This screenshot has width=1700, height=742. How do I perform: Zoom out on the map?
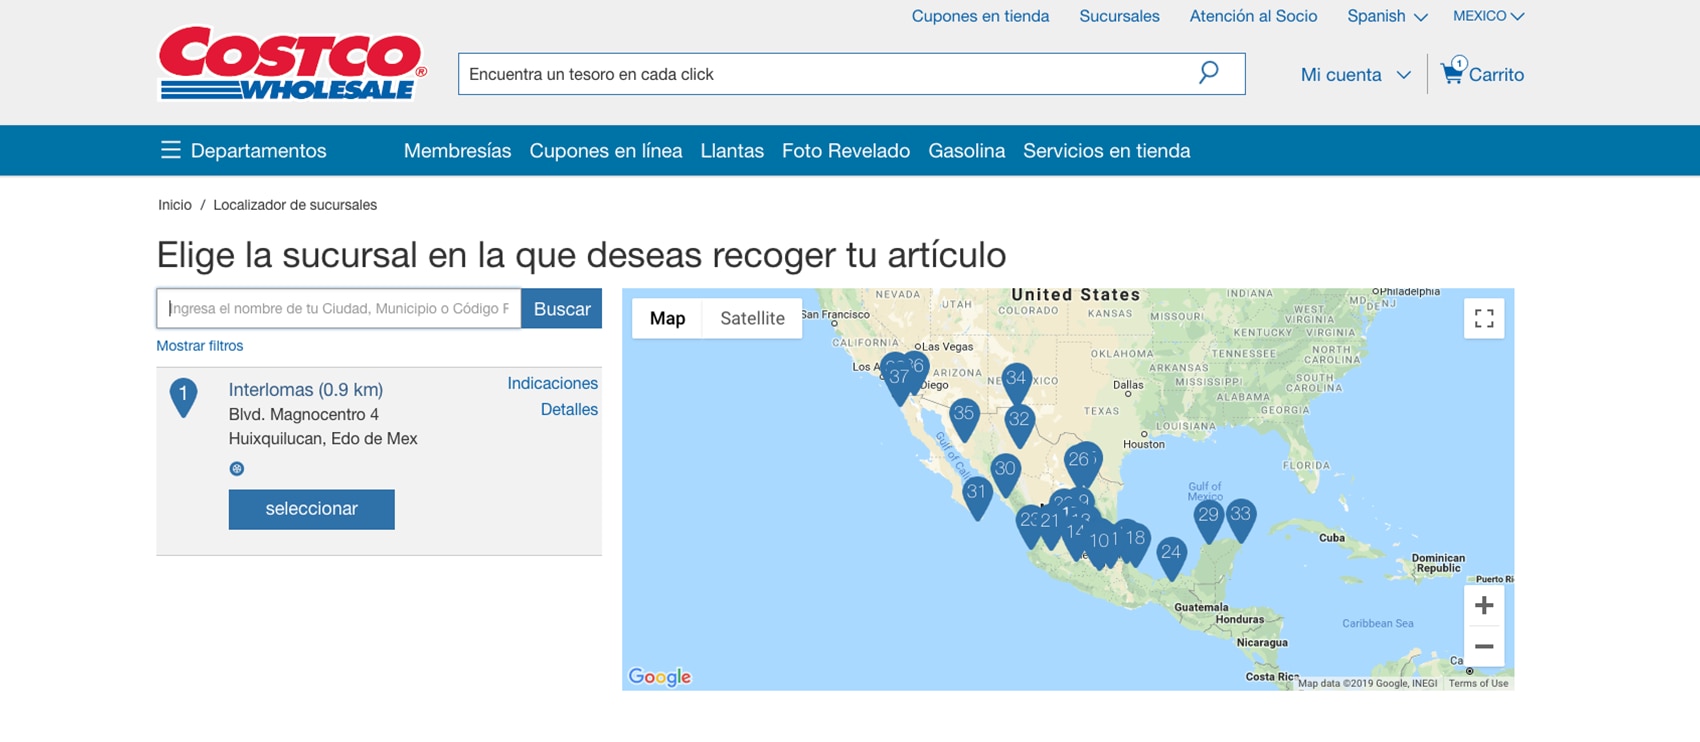1484,646
